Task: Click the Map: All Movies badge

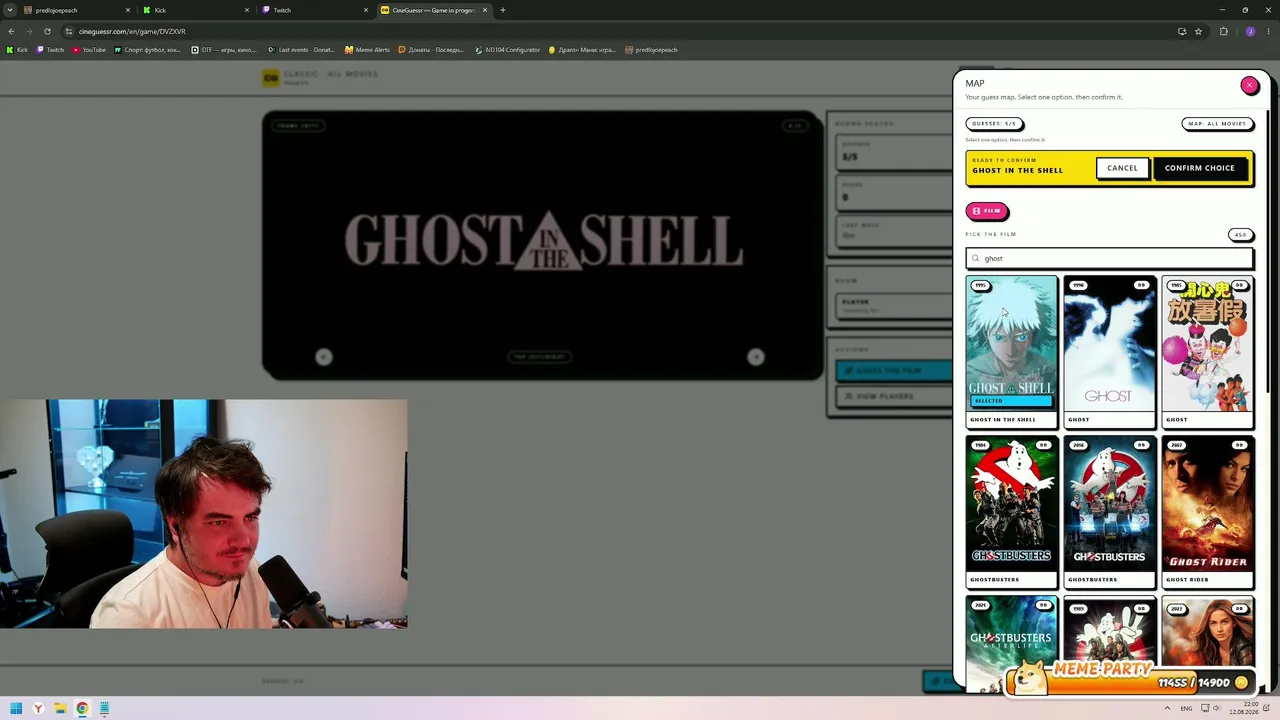Action: [1217, 124]
